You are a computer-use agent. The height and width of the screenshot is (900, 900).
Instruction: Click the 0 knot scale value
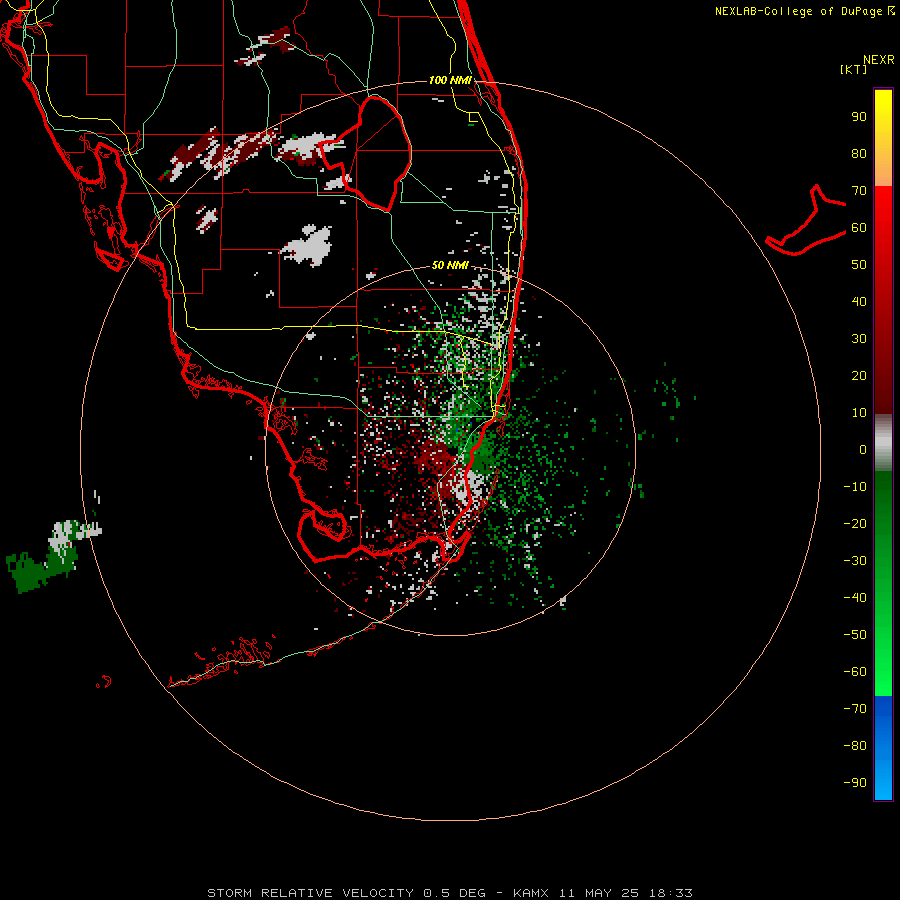click(863, 450)
